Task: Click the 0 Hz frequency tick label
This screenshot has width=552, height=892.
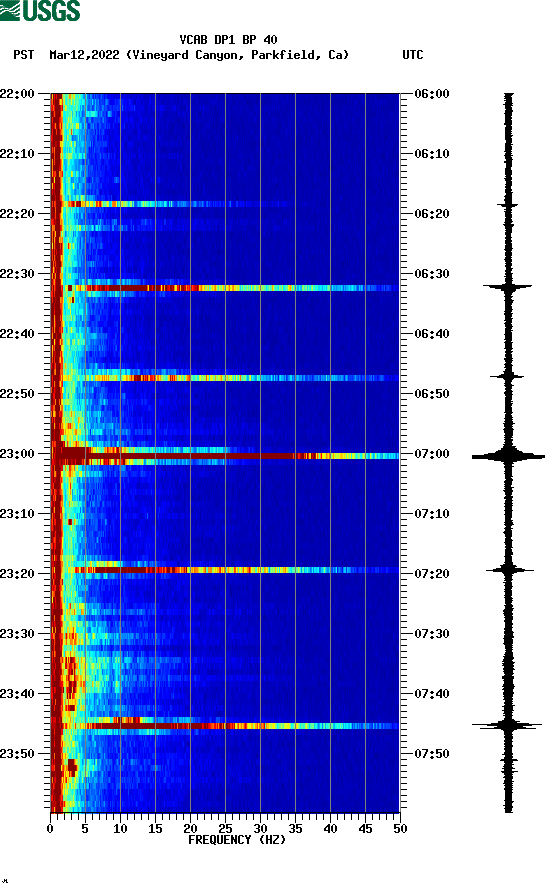Action: click(50, 829)
